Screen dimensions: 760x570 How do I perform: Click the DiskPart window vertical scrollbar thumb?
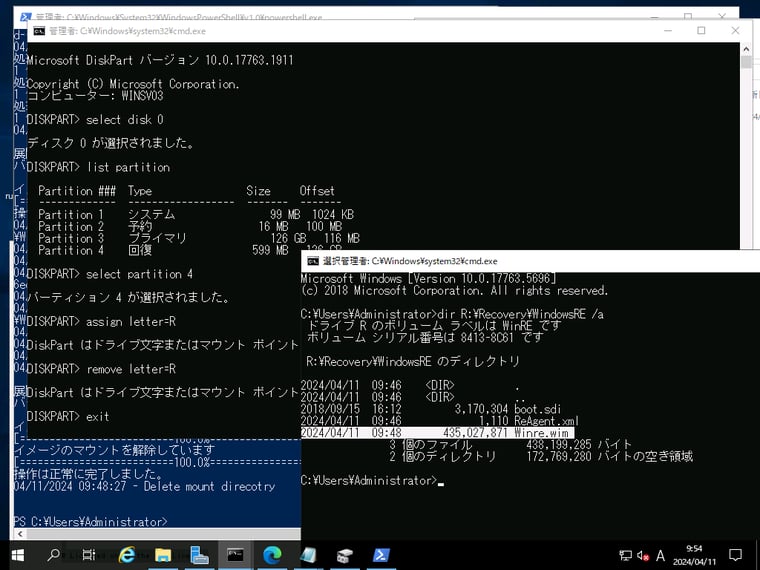click(x=745, y=62)
